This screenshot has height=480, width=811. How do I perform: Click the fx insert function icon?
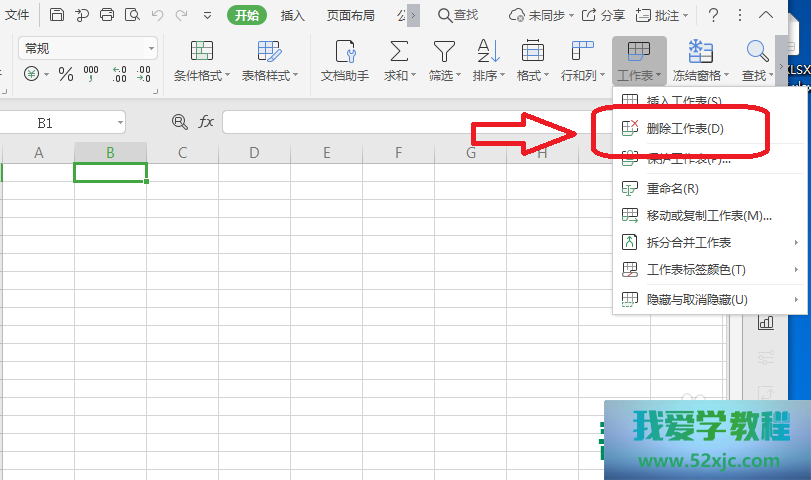pyautogui.click(x=206, y=121)
